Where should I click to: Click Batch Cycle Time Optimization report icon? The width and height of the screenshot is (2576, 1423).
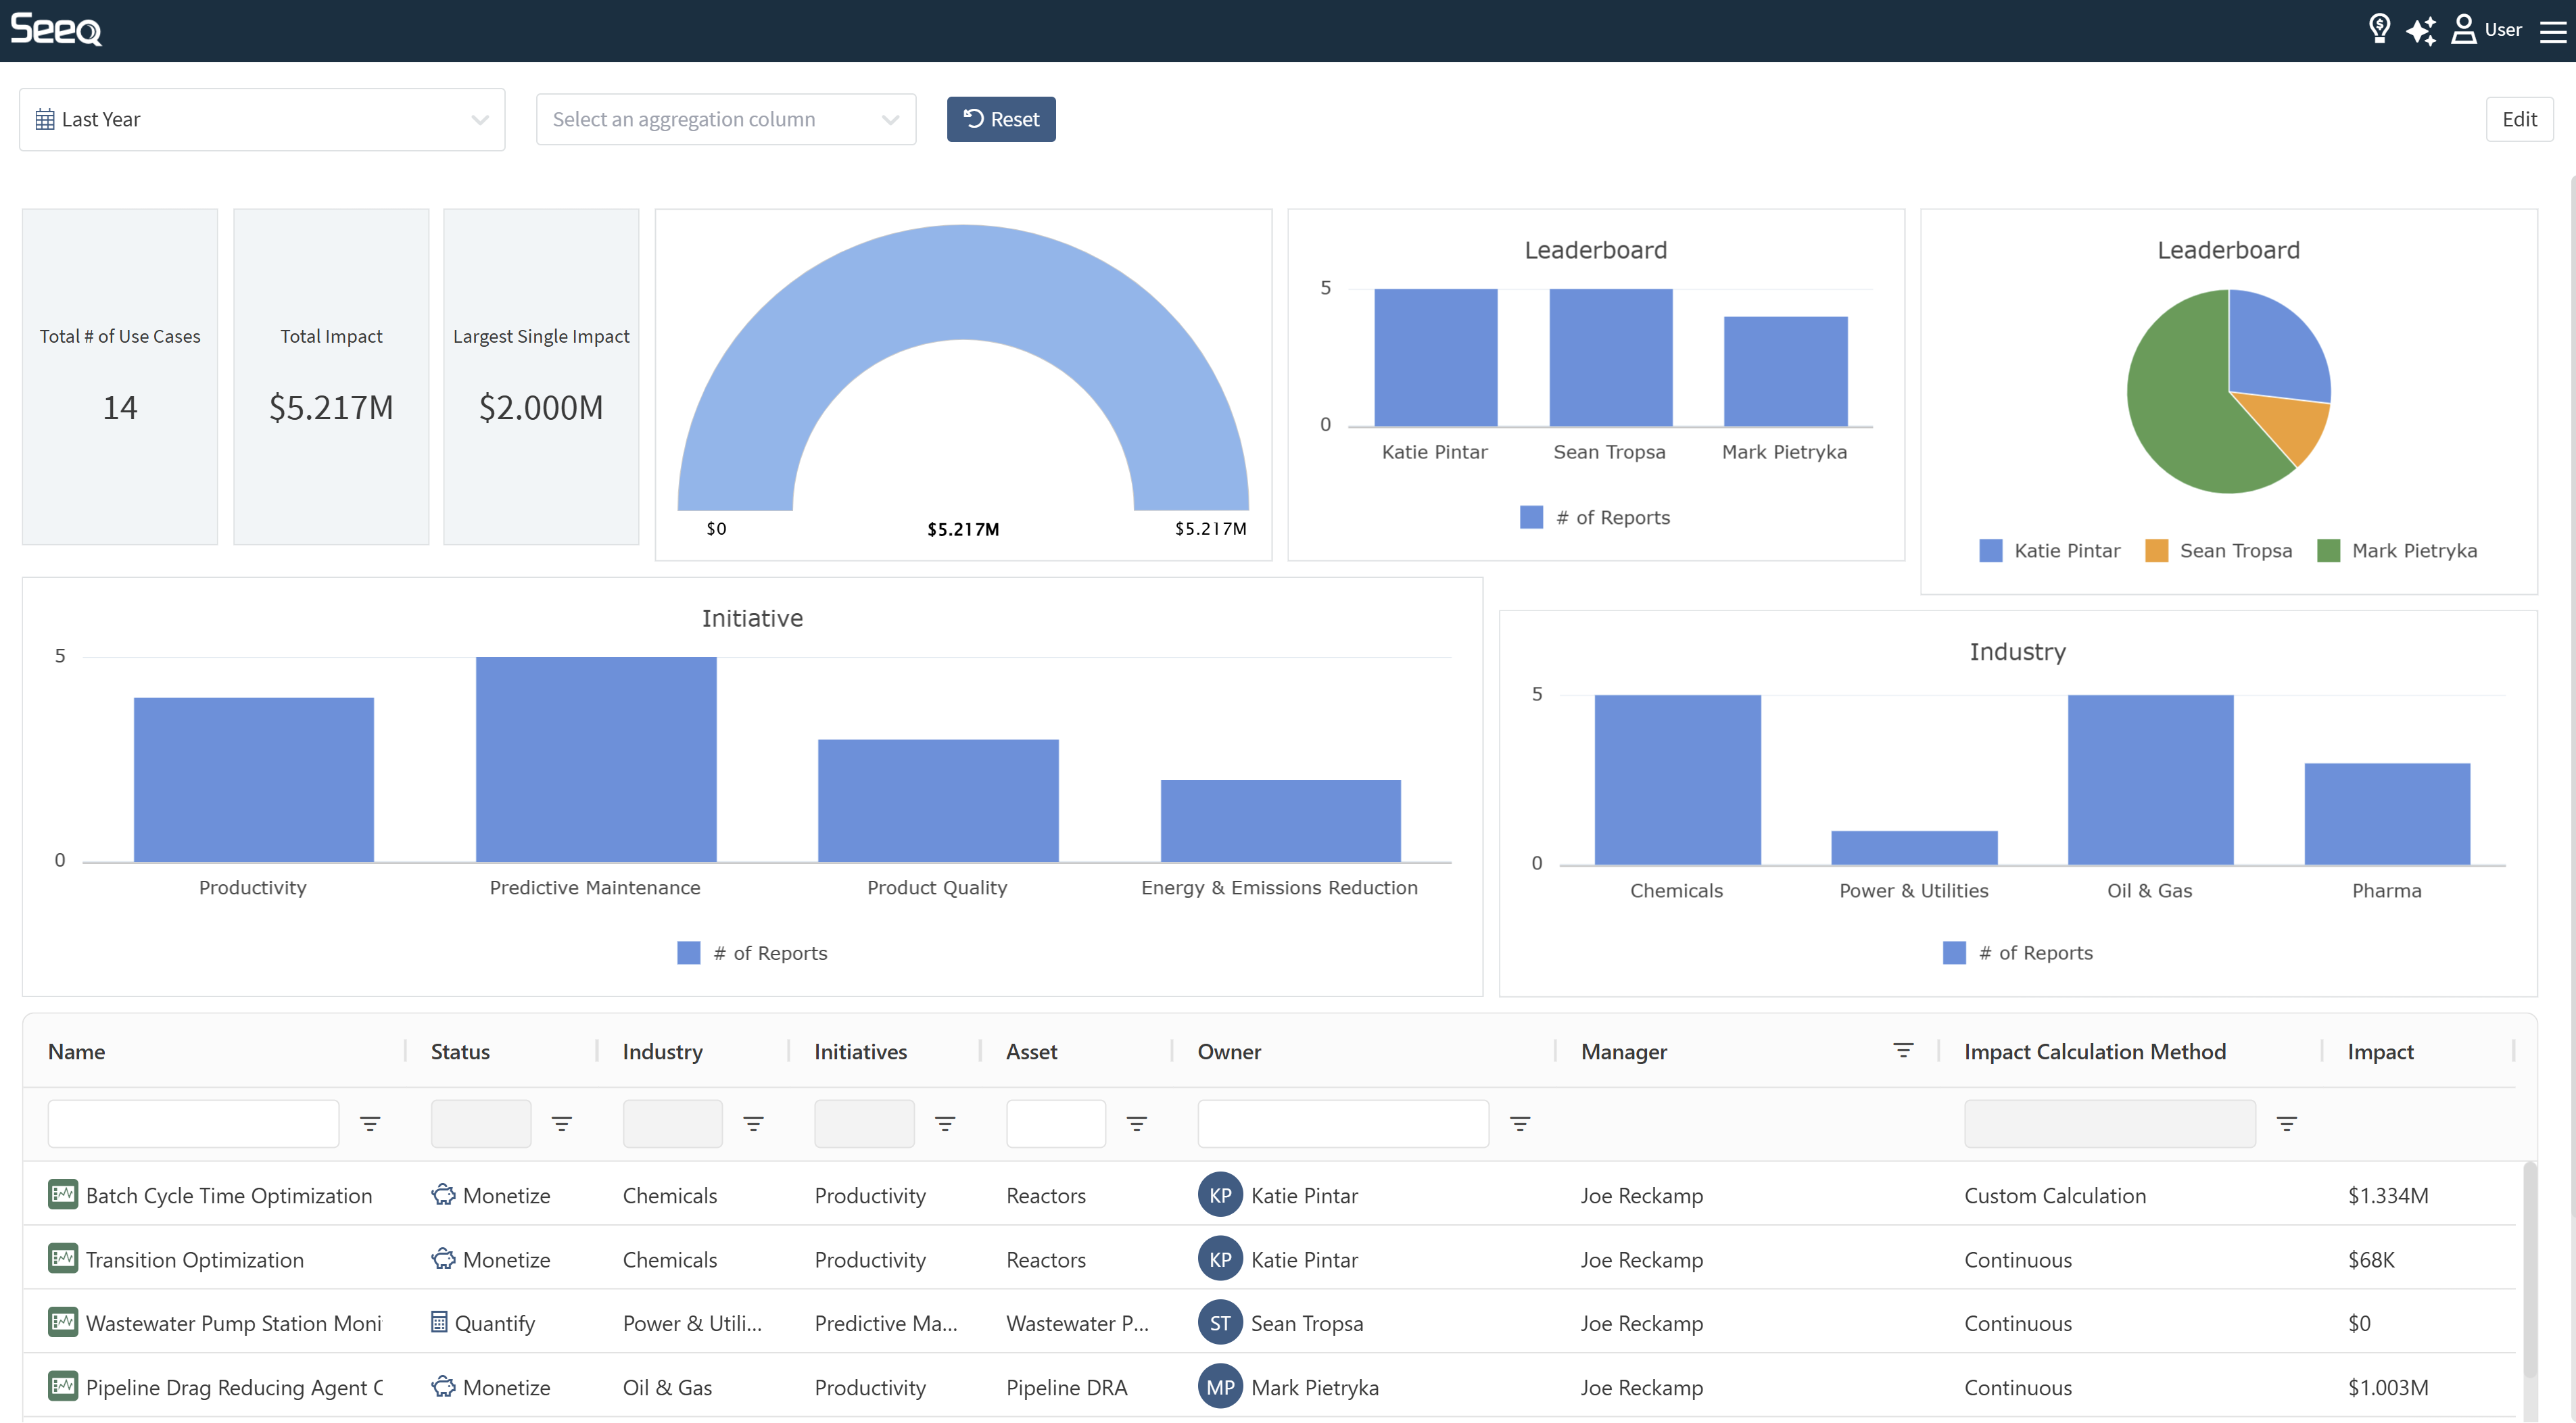[63, 1194]
